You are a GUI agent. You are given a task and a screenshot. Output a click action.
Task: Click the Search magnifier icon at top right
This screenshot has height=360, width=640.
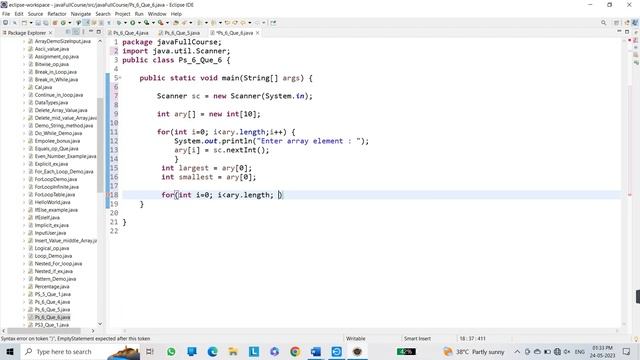[603, 23]
